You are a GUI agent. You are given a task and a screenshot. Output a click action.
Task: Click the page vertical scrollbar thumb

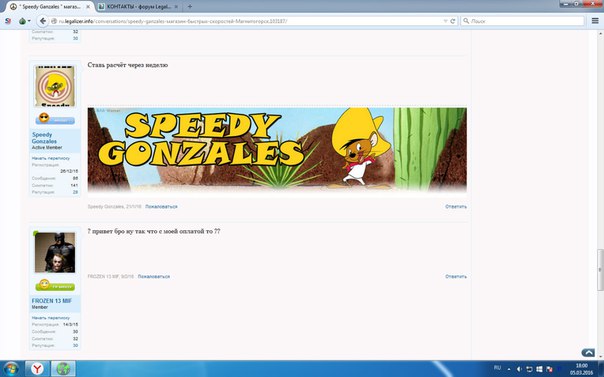600,270
